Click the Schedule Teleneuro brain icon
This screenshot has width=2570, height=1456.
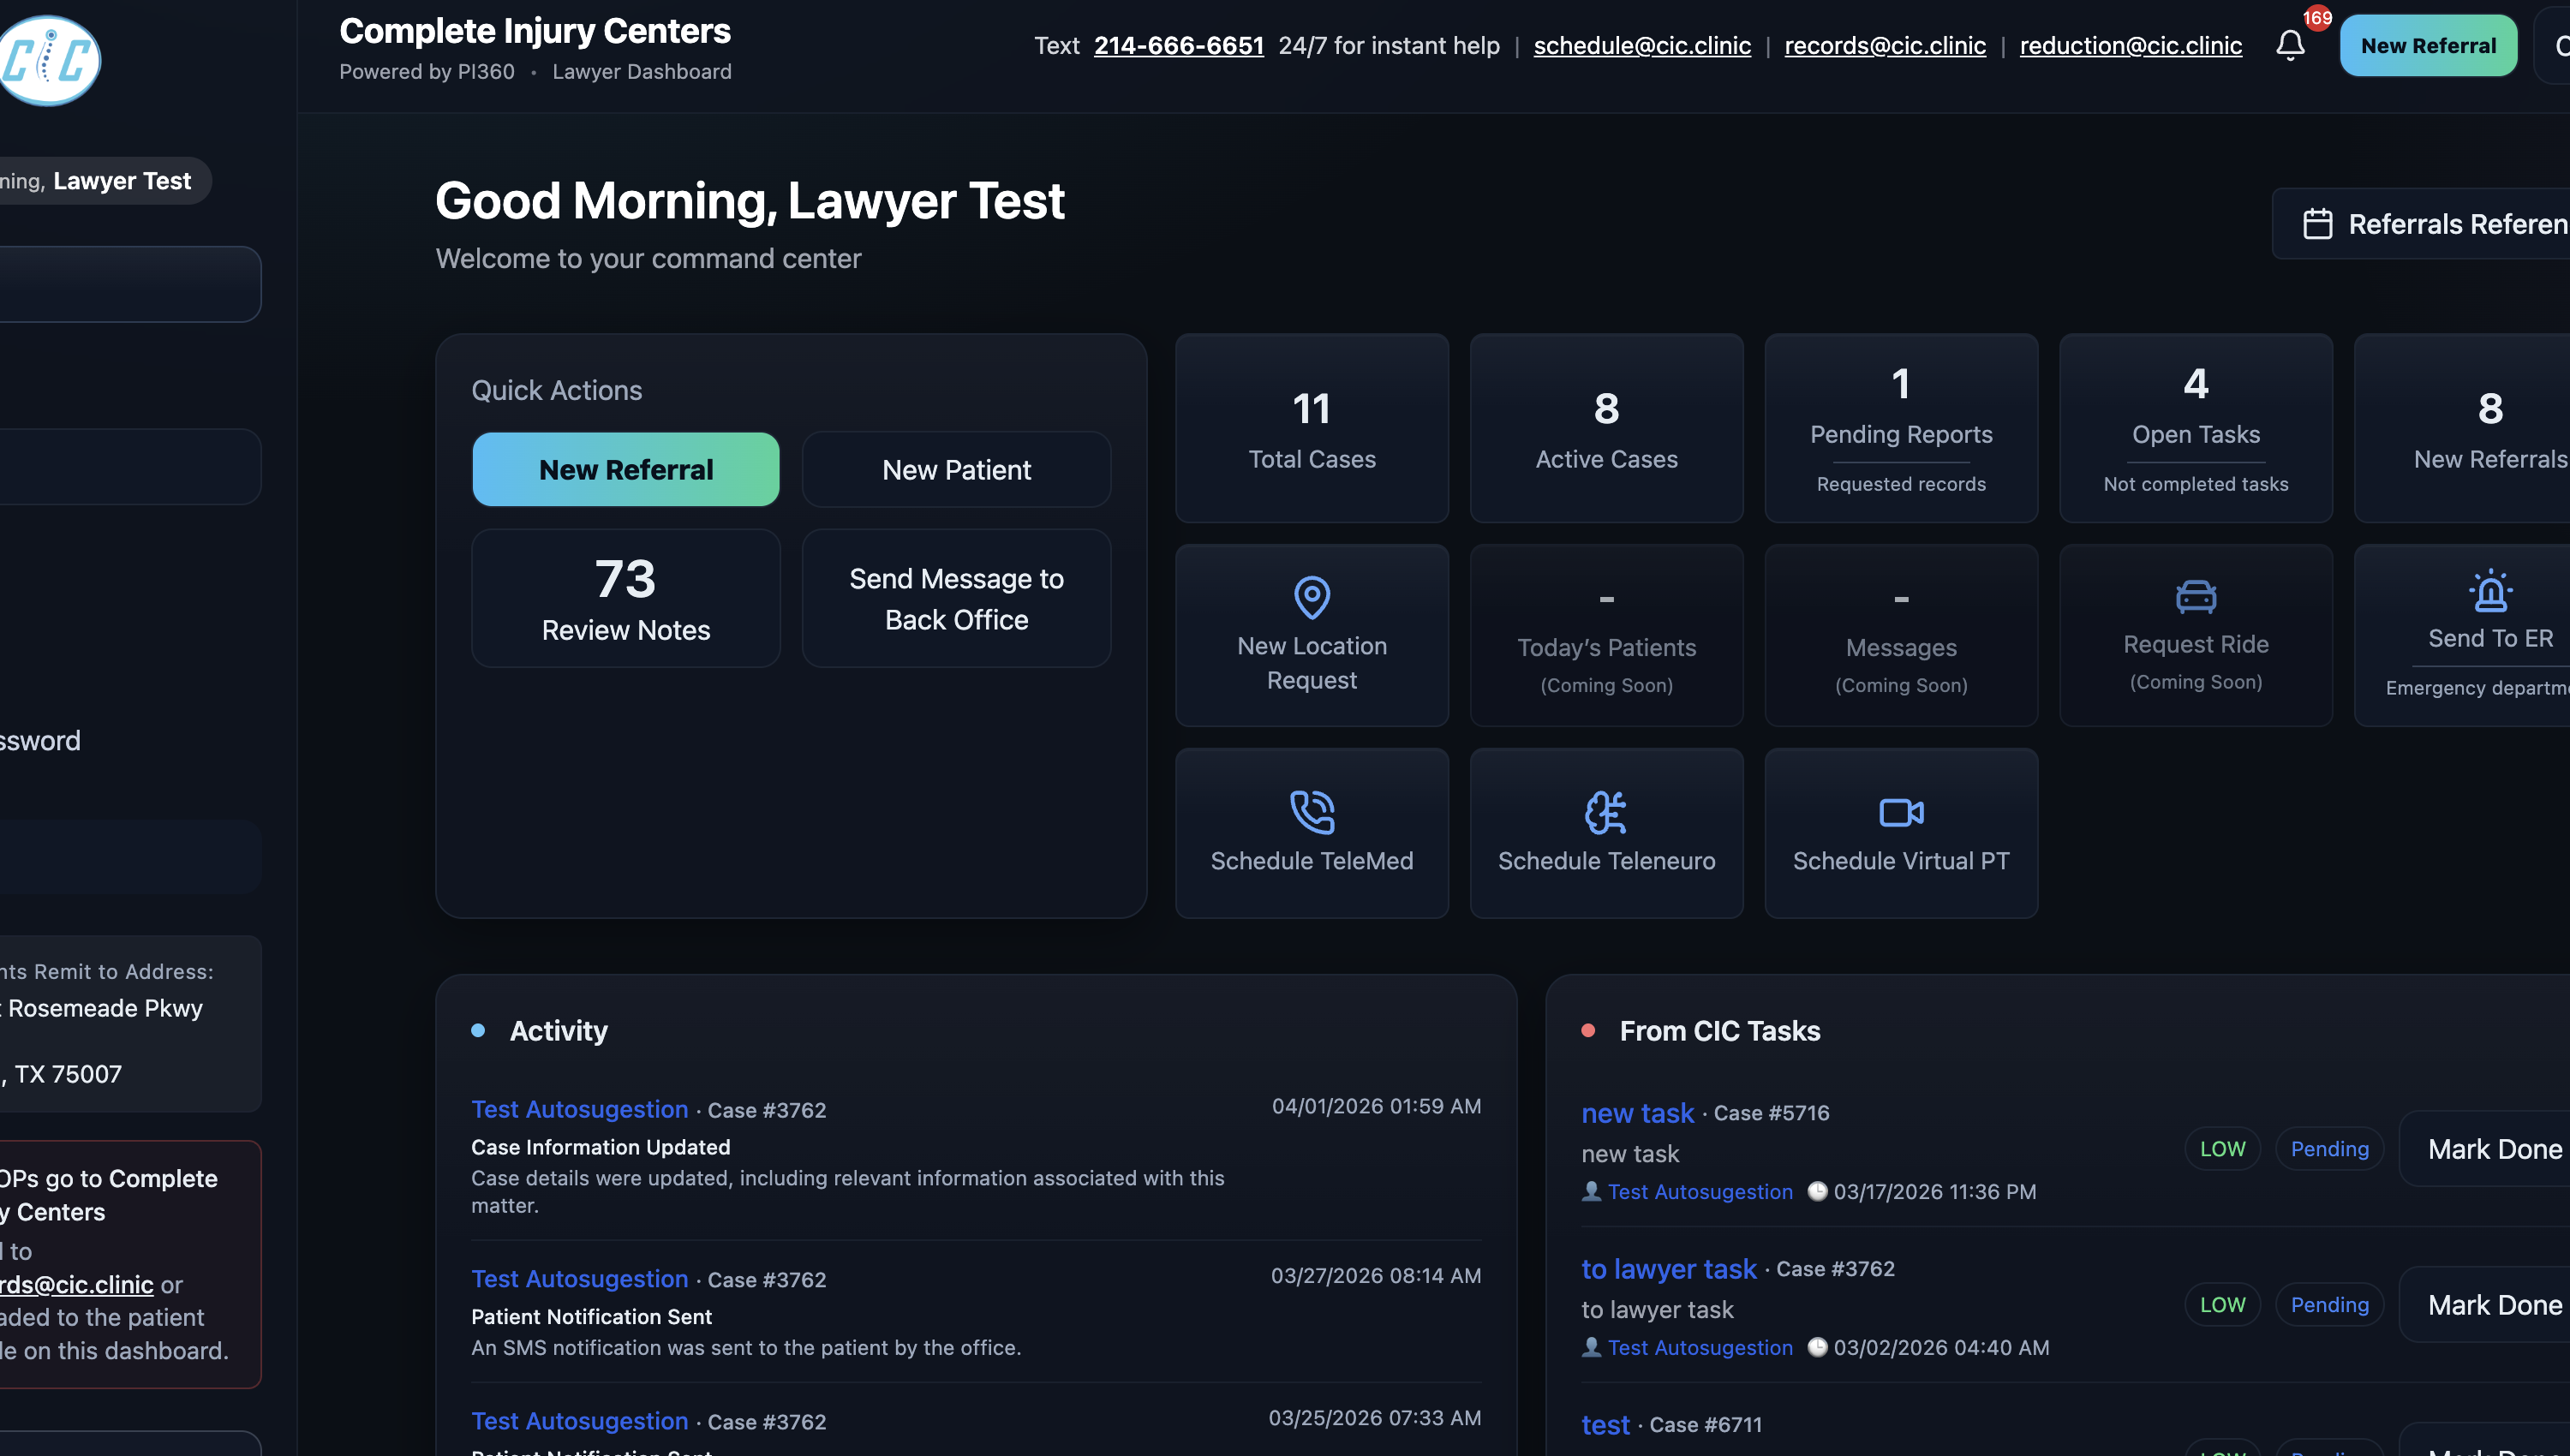1606,811
